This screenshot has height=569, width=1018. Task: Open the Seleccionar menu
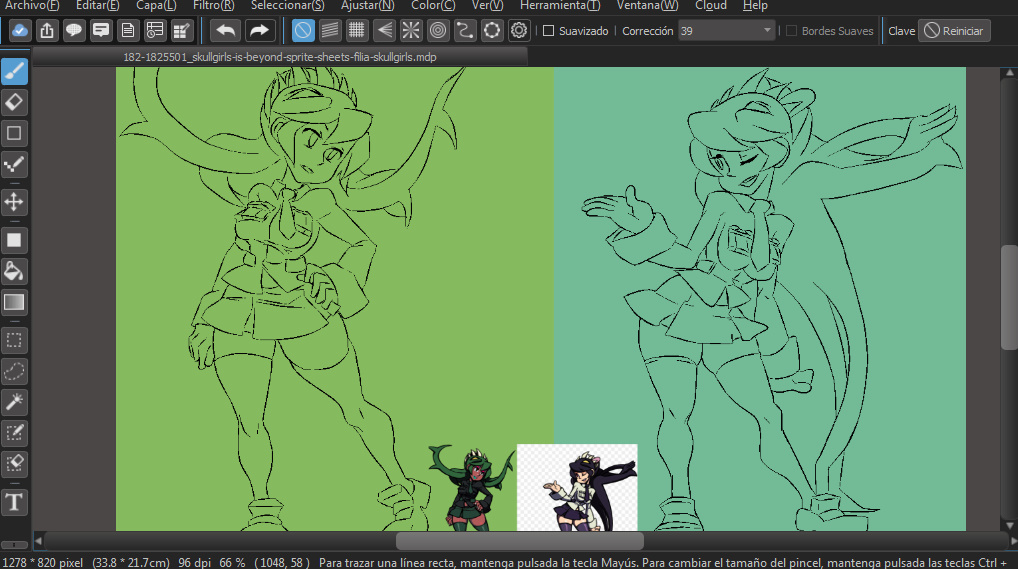tap(287, 6)
